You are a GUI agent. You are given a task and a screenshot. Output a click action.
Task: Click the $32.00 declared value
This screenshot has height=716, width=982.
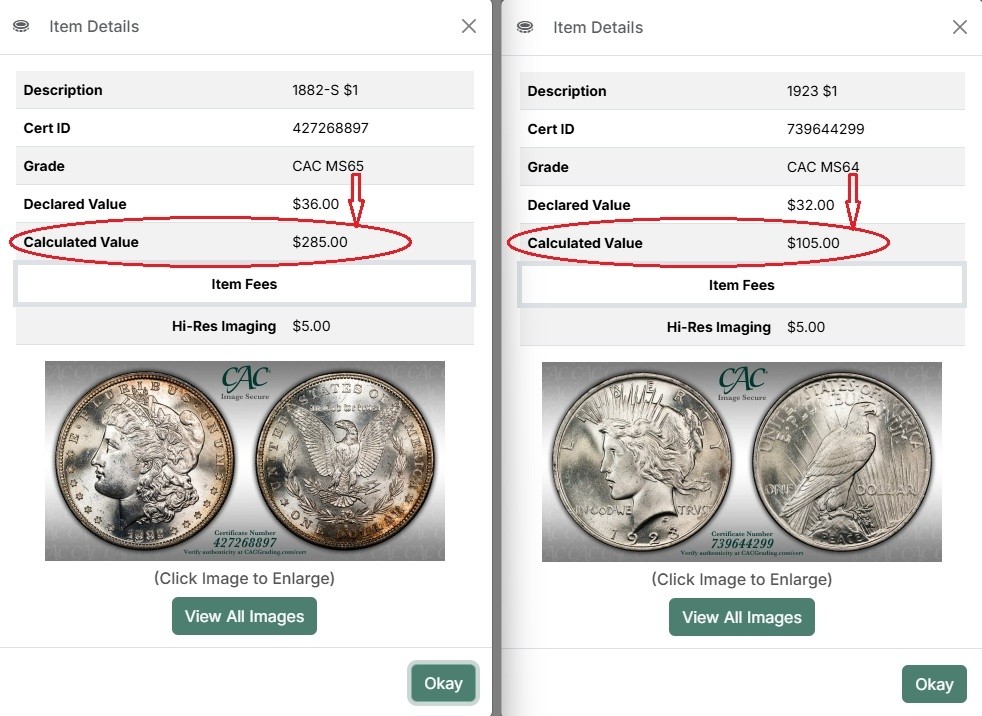810,205
